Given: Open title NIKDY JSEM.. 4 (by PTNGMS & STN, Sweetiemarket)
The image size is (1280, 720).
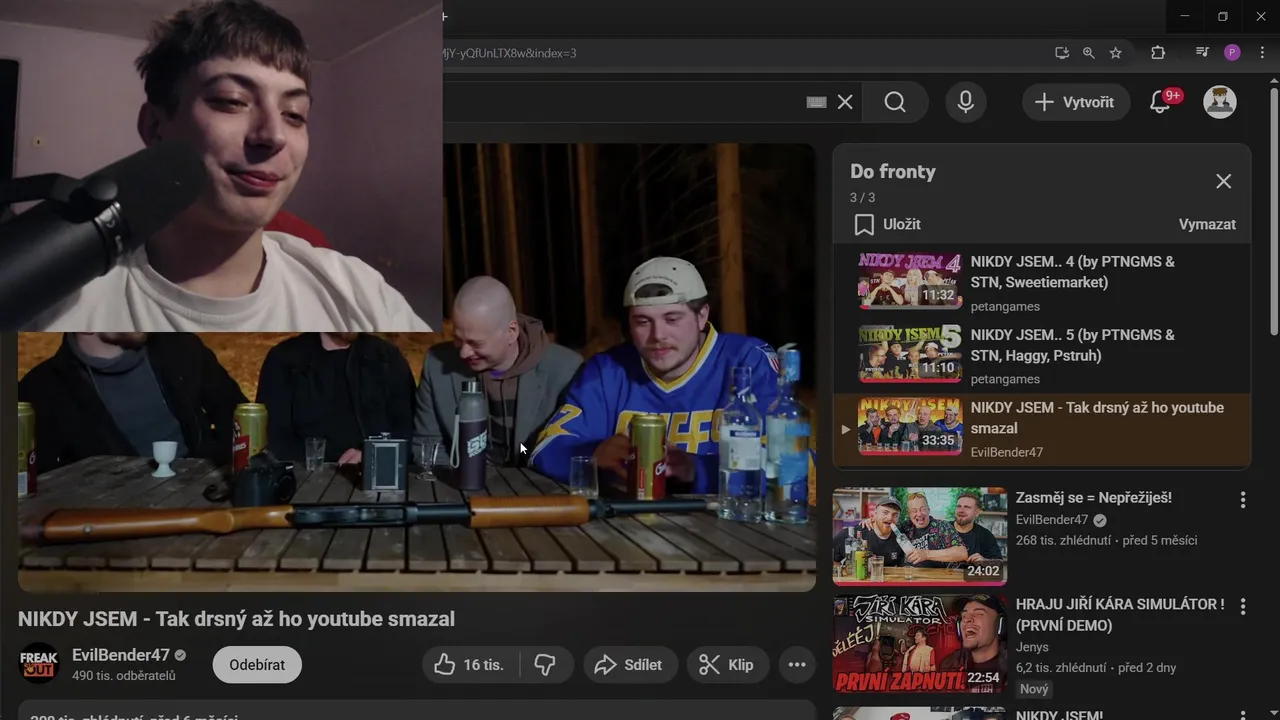Looking at the screenshot, I should 1073,272.
